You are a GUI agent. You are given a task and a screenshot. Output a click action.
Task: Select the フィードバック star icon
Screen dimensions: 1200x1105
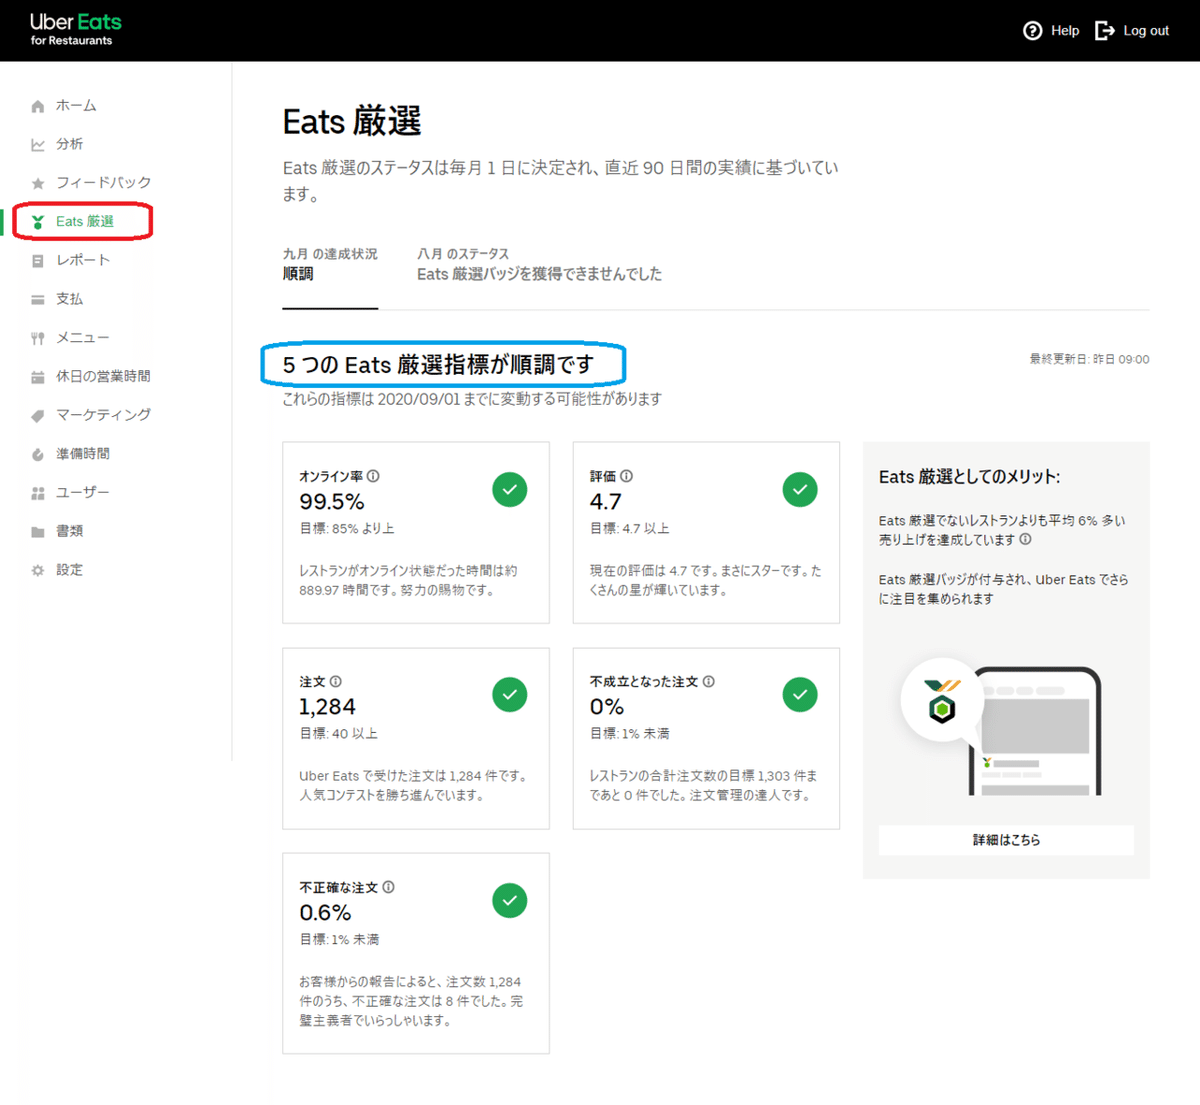tap(37, 182)
